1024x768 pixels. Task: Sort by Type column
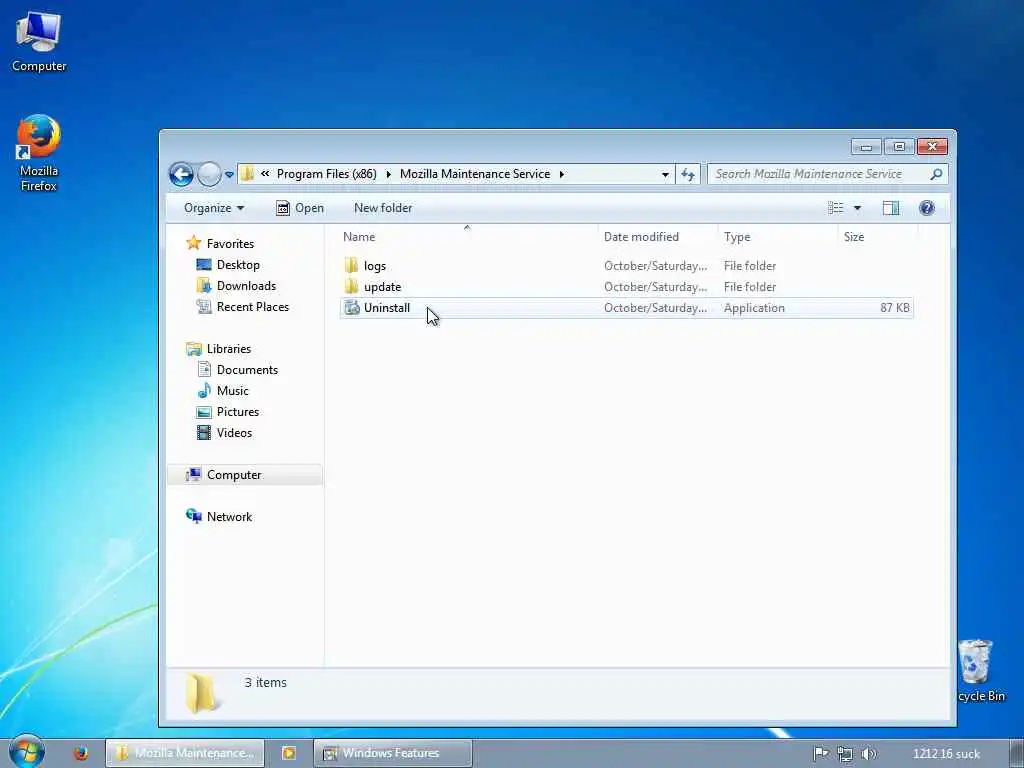click(x=777, y=236)
